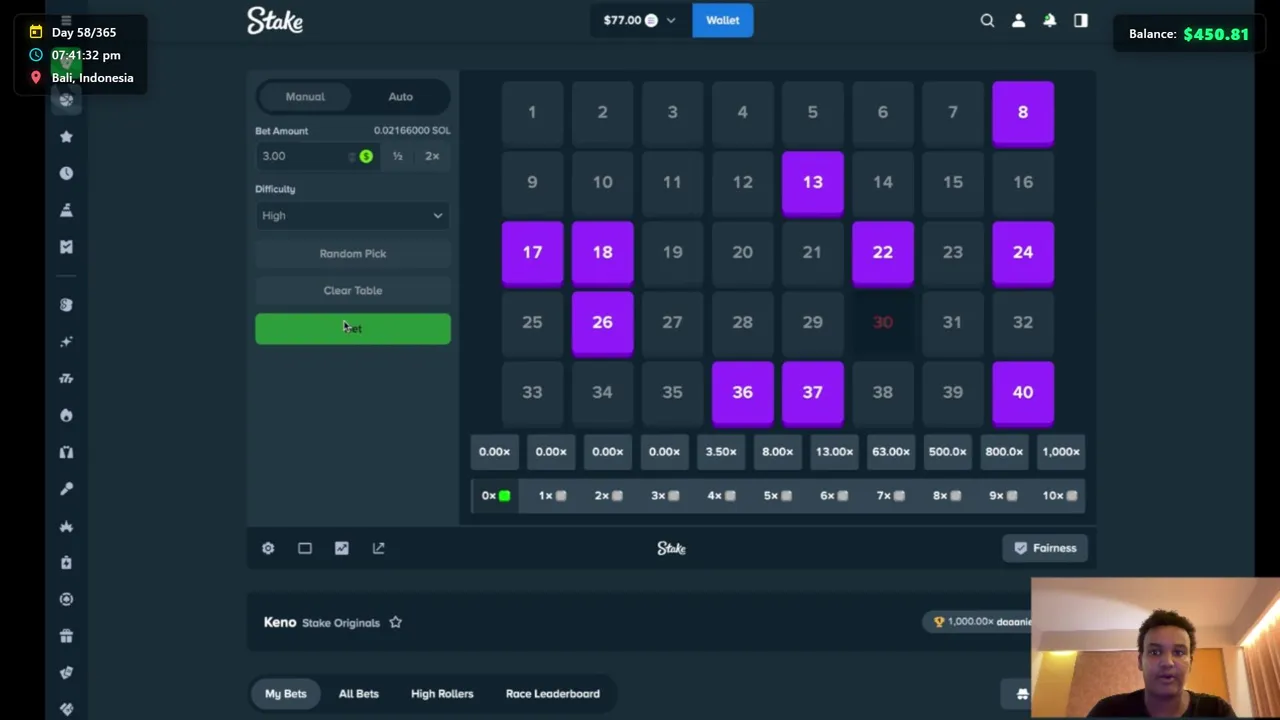1280x720 pixels.
Task: Click the 1,000× payout multiplier box
Action: coord(1061,452)
